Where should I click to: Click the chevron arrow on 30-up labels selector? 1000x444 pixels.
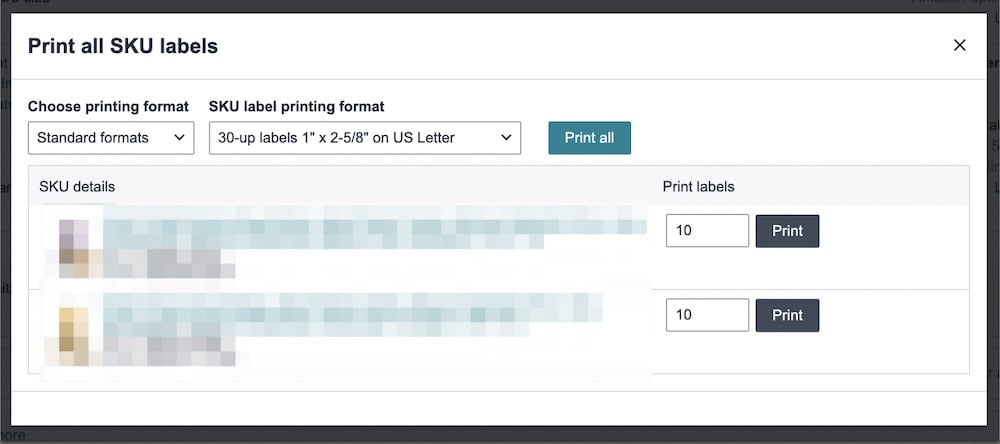[x=506, y=138]
